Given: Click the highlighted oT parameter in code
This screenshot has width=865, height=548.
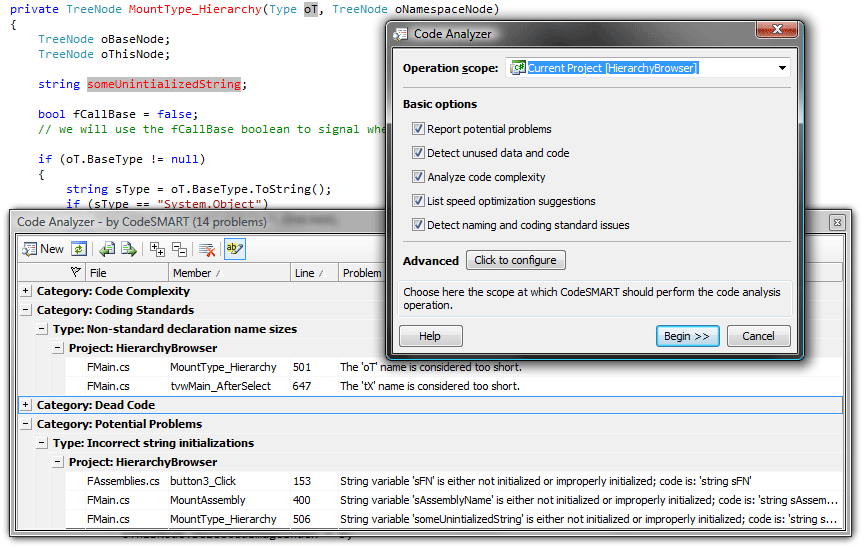Looking at the screenshot, I should click(x=311, y=9).
